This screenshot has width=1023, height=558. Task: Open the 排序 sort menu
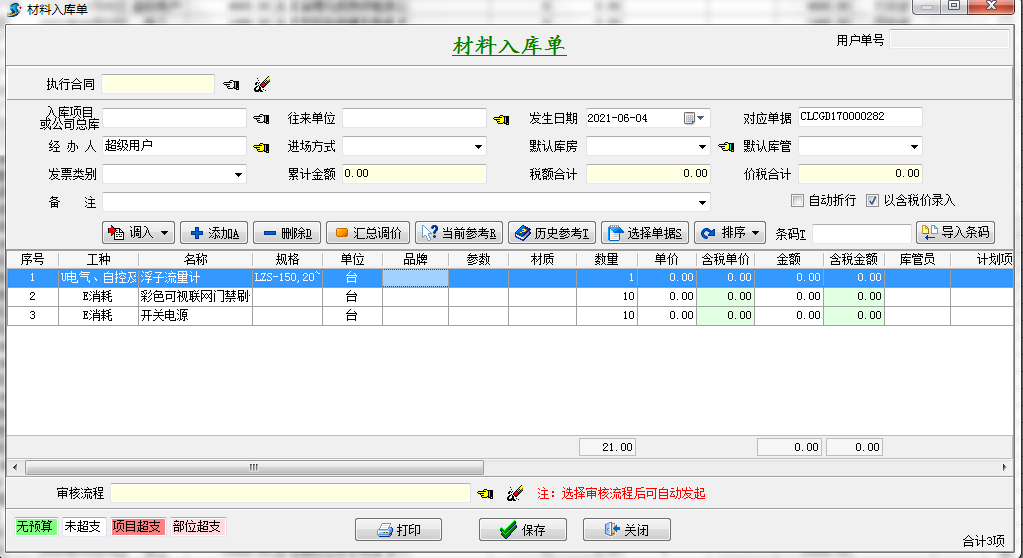tap(729, 233)
